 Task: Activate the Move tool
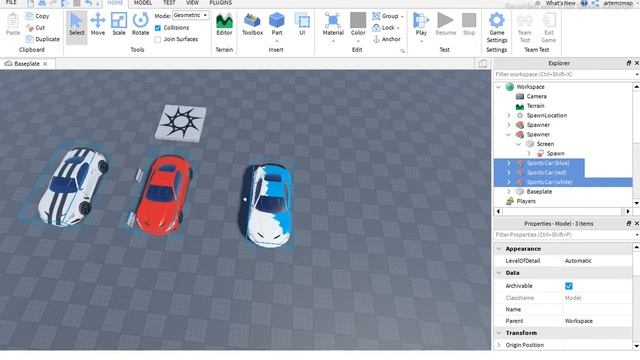tap(98, 24)
